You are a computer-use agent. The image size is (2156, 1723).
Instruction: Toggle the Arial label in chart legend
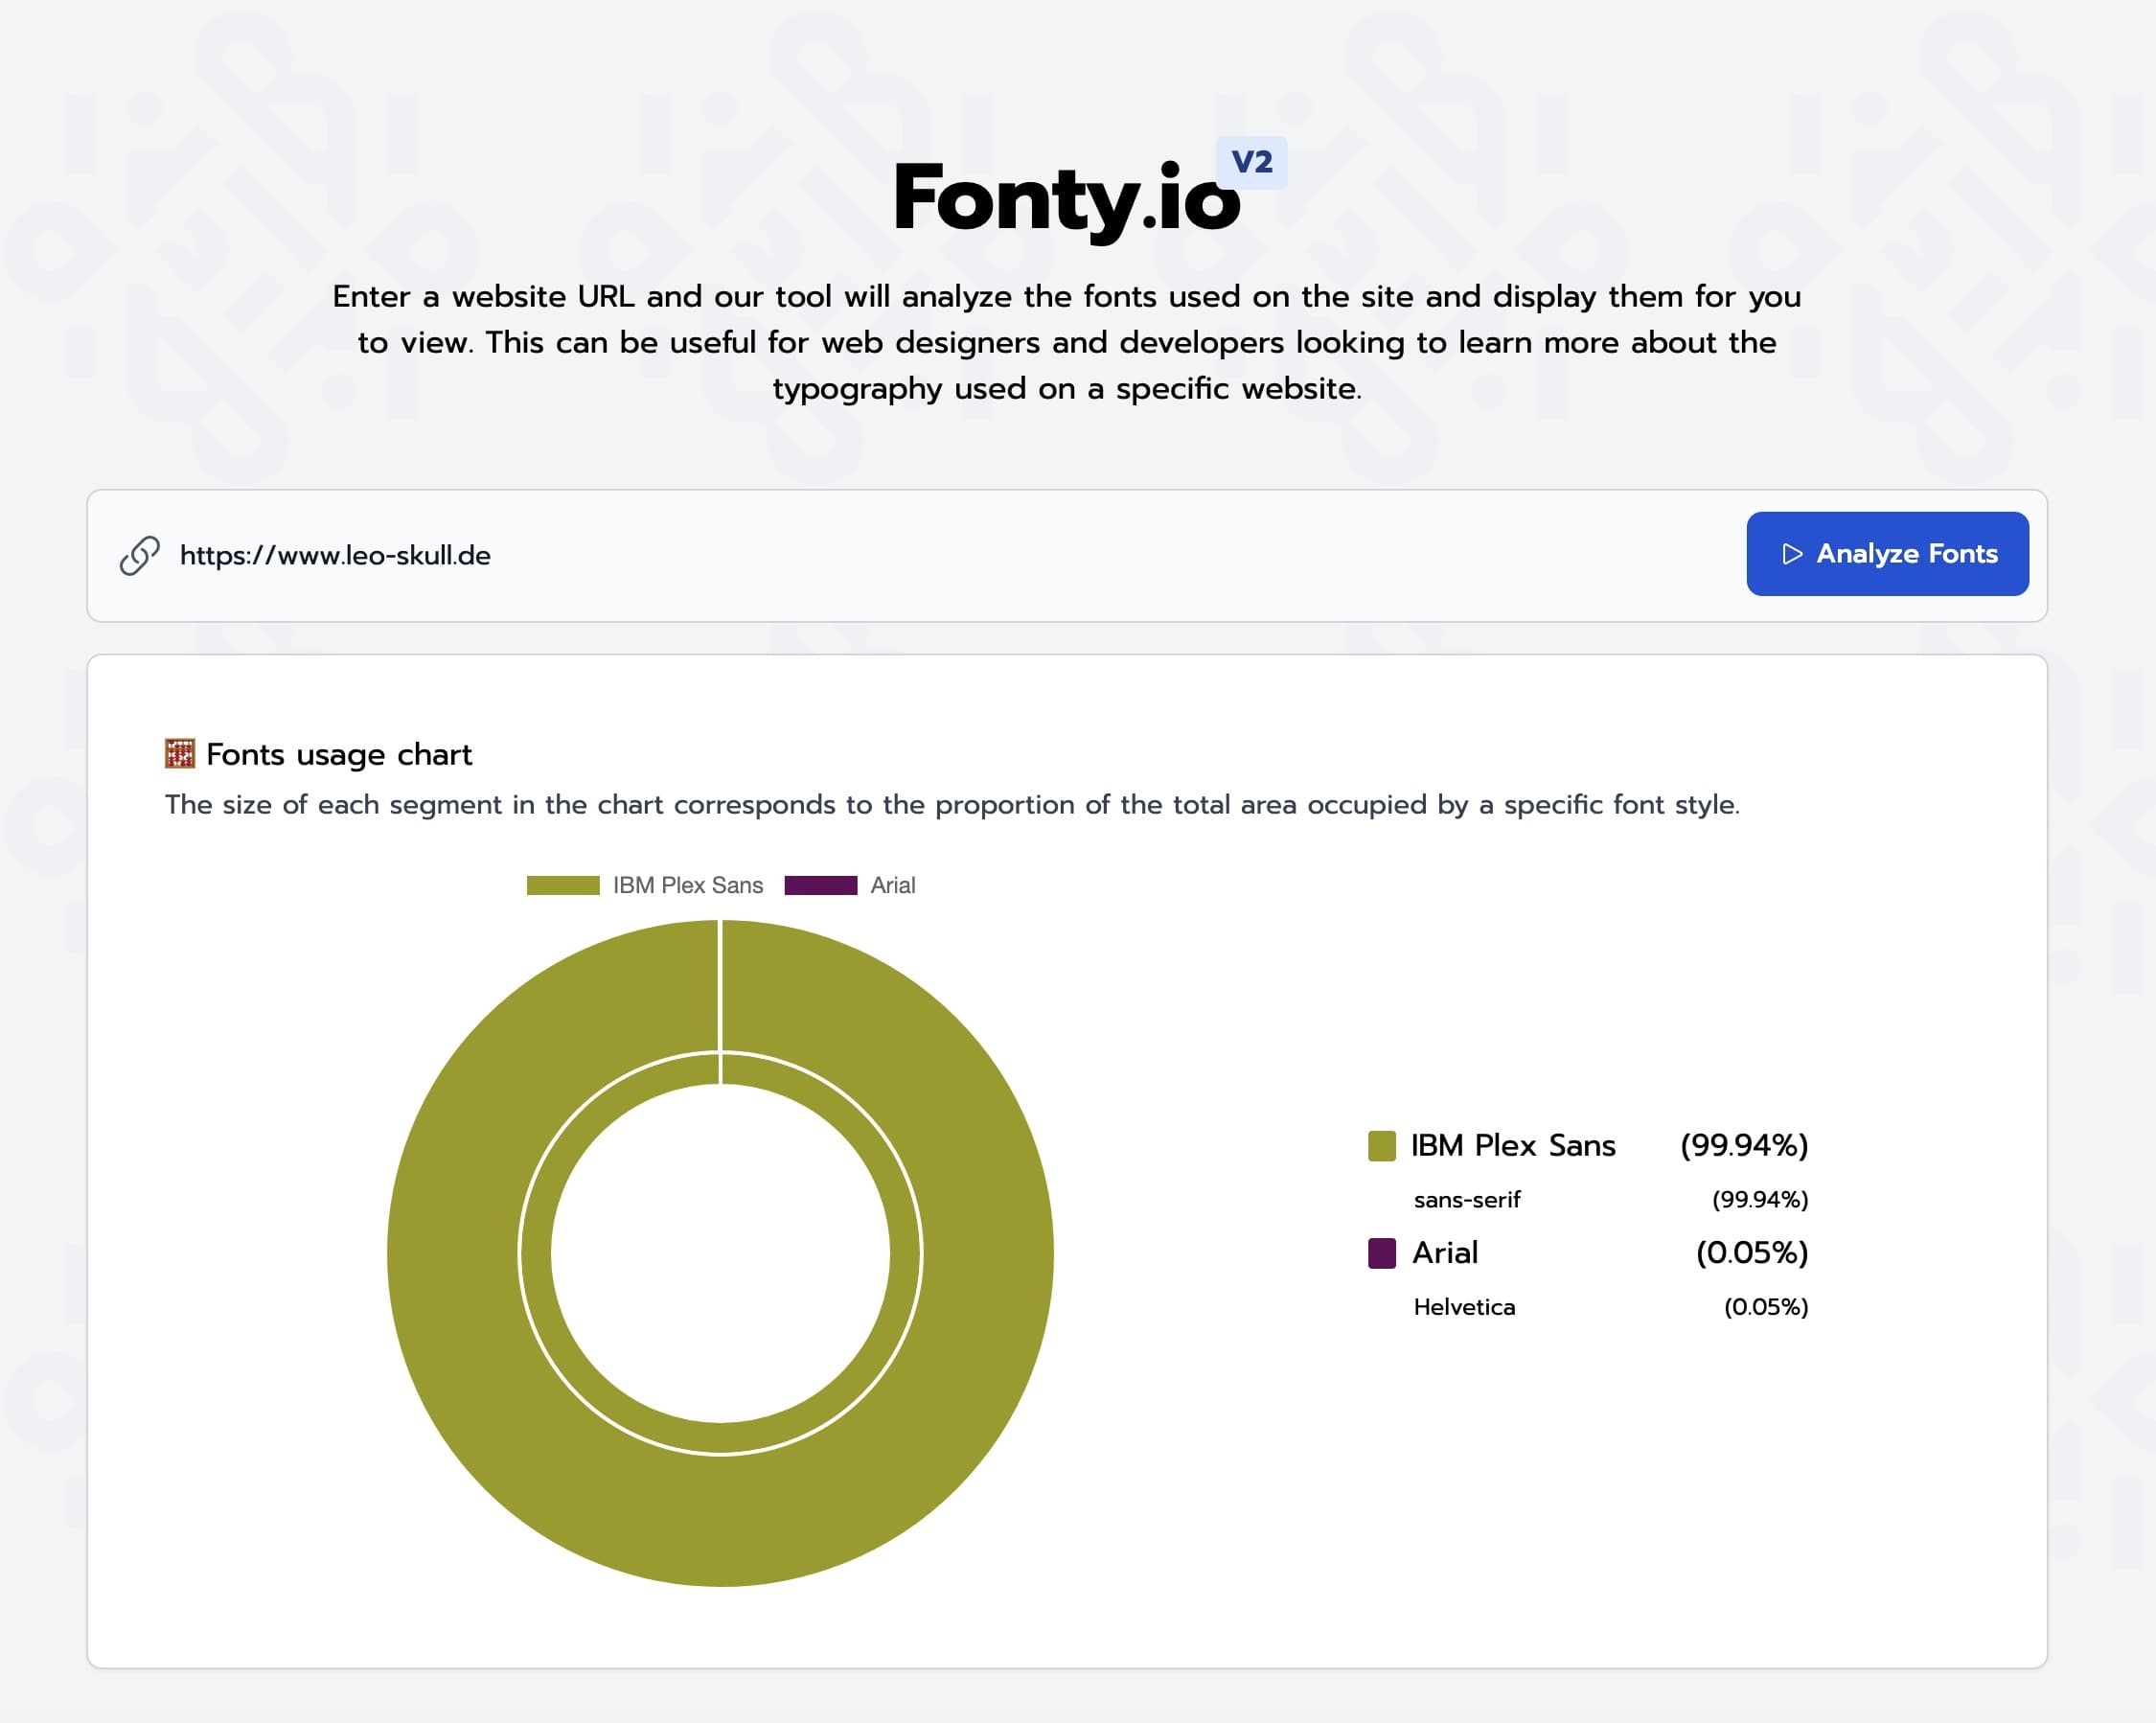tap(892, 885)
